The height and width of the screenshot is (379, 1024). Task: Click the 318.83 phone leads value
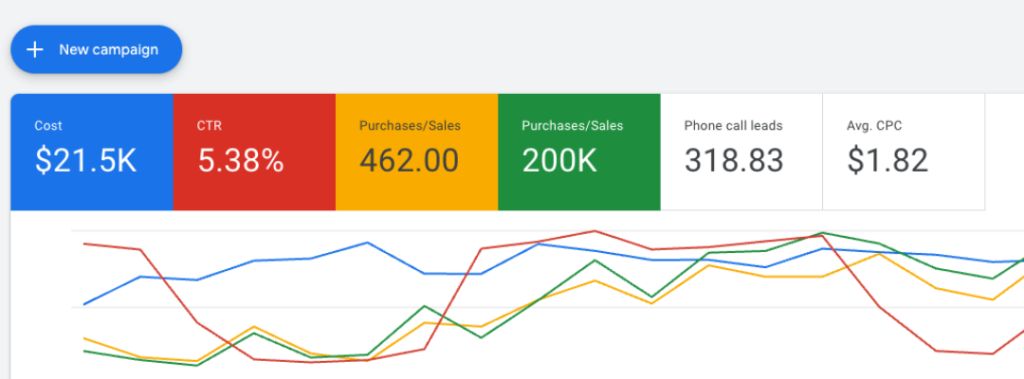click(734, 161)
